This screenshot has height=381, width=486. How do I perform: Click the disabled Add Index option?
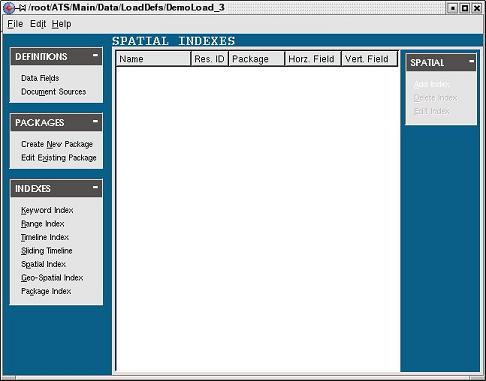coord(431,84)
